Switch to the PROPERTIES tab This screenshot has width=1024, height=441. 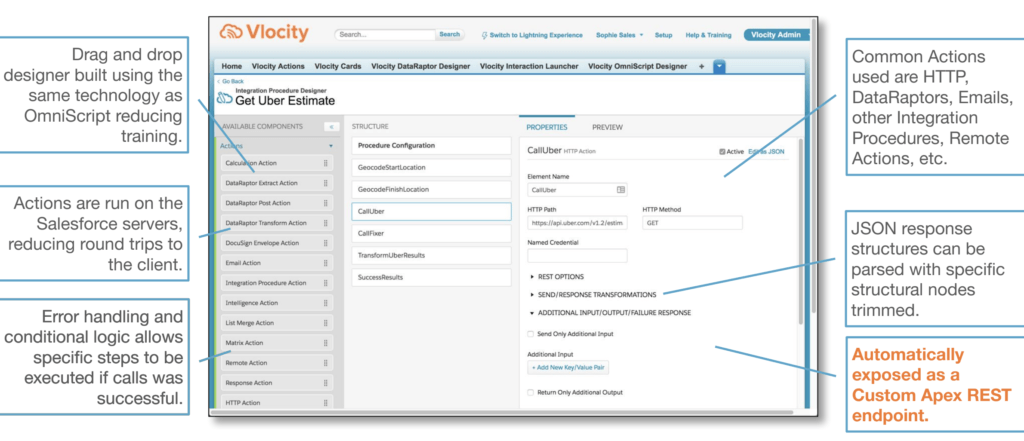click(x=547, y=127)
